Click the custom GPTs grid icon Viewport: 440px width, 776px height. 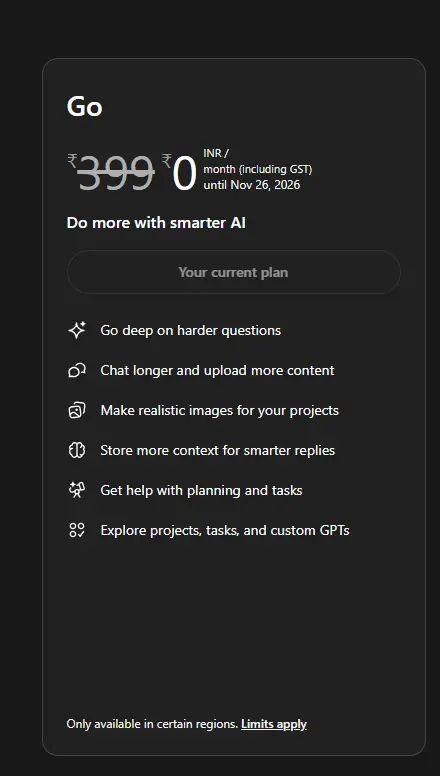(x=77, y=531)
